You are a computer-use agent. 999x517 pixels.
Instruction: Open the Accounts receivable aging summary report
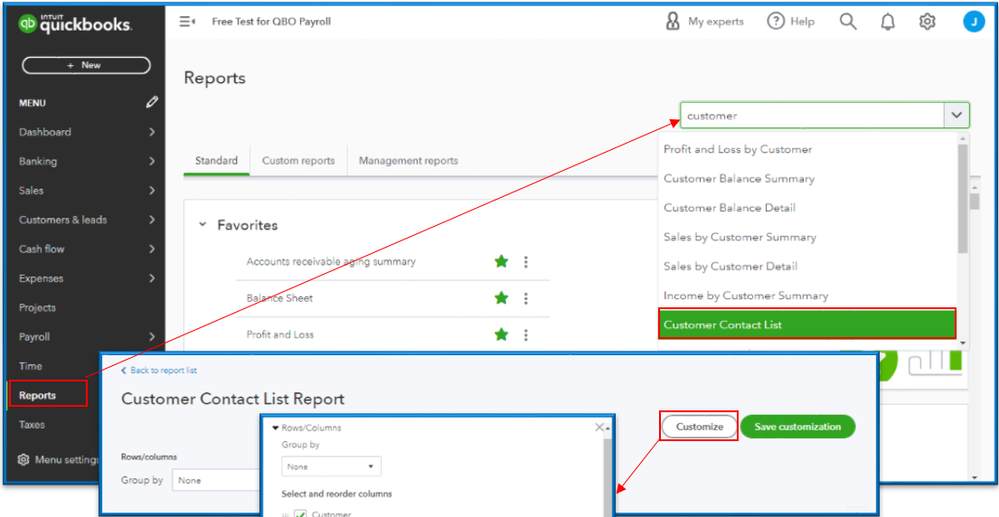tap(331, 261)
